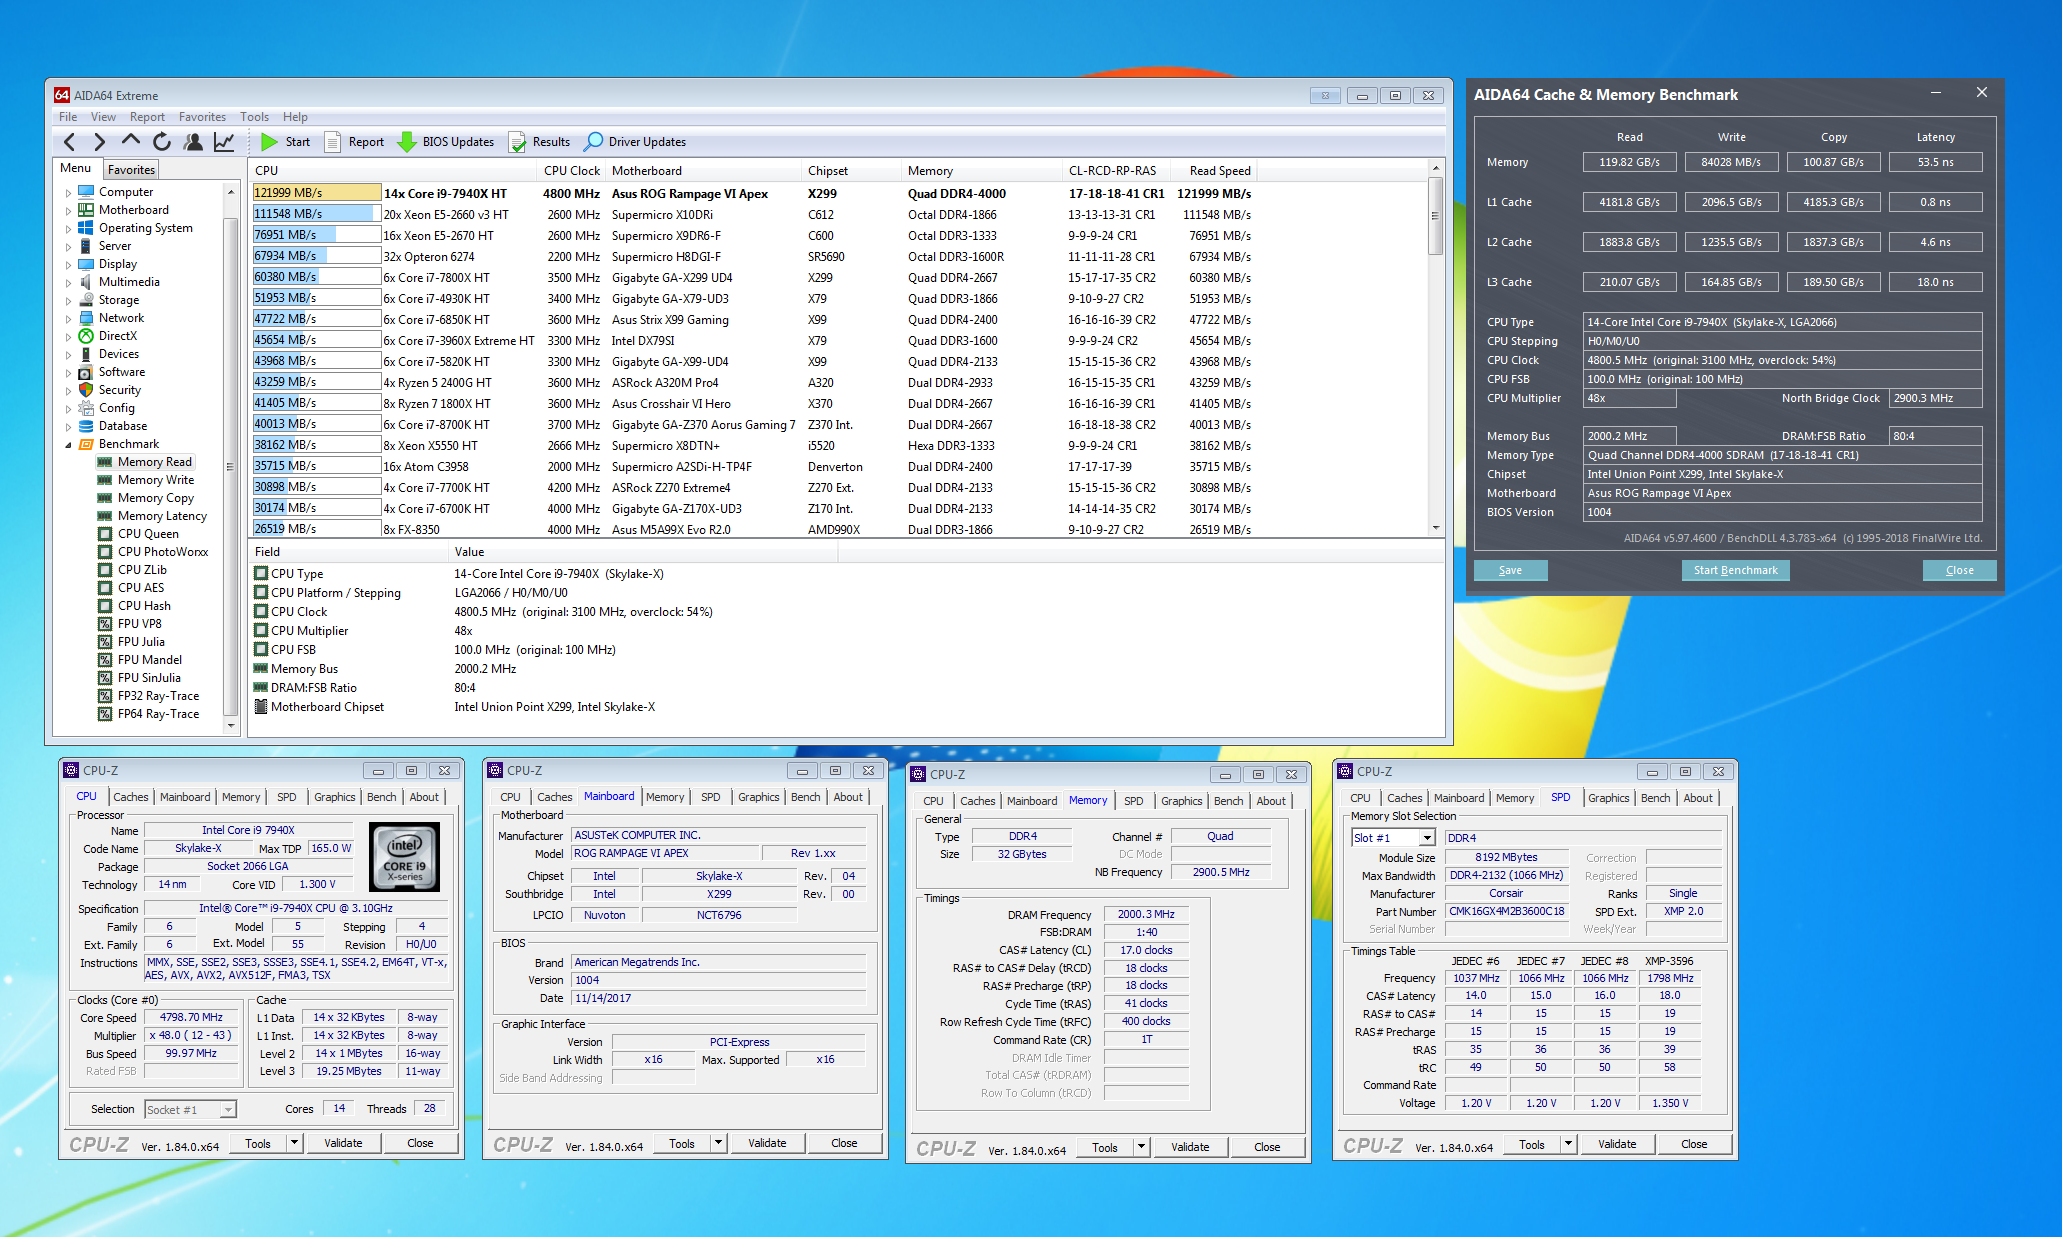Expand the Display tree node
Viewport: 2062px width, 1237px height.
tap(68, 265)
